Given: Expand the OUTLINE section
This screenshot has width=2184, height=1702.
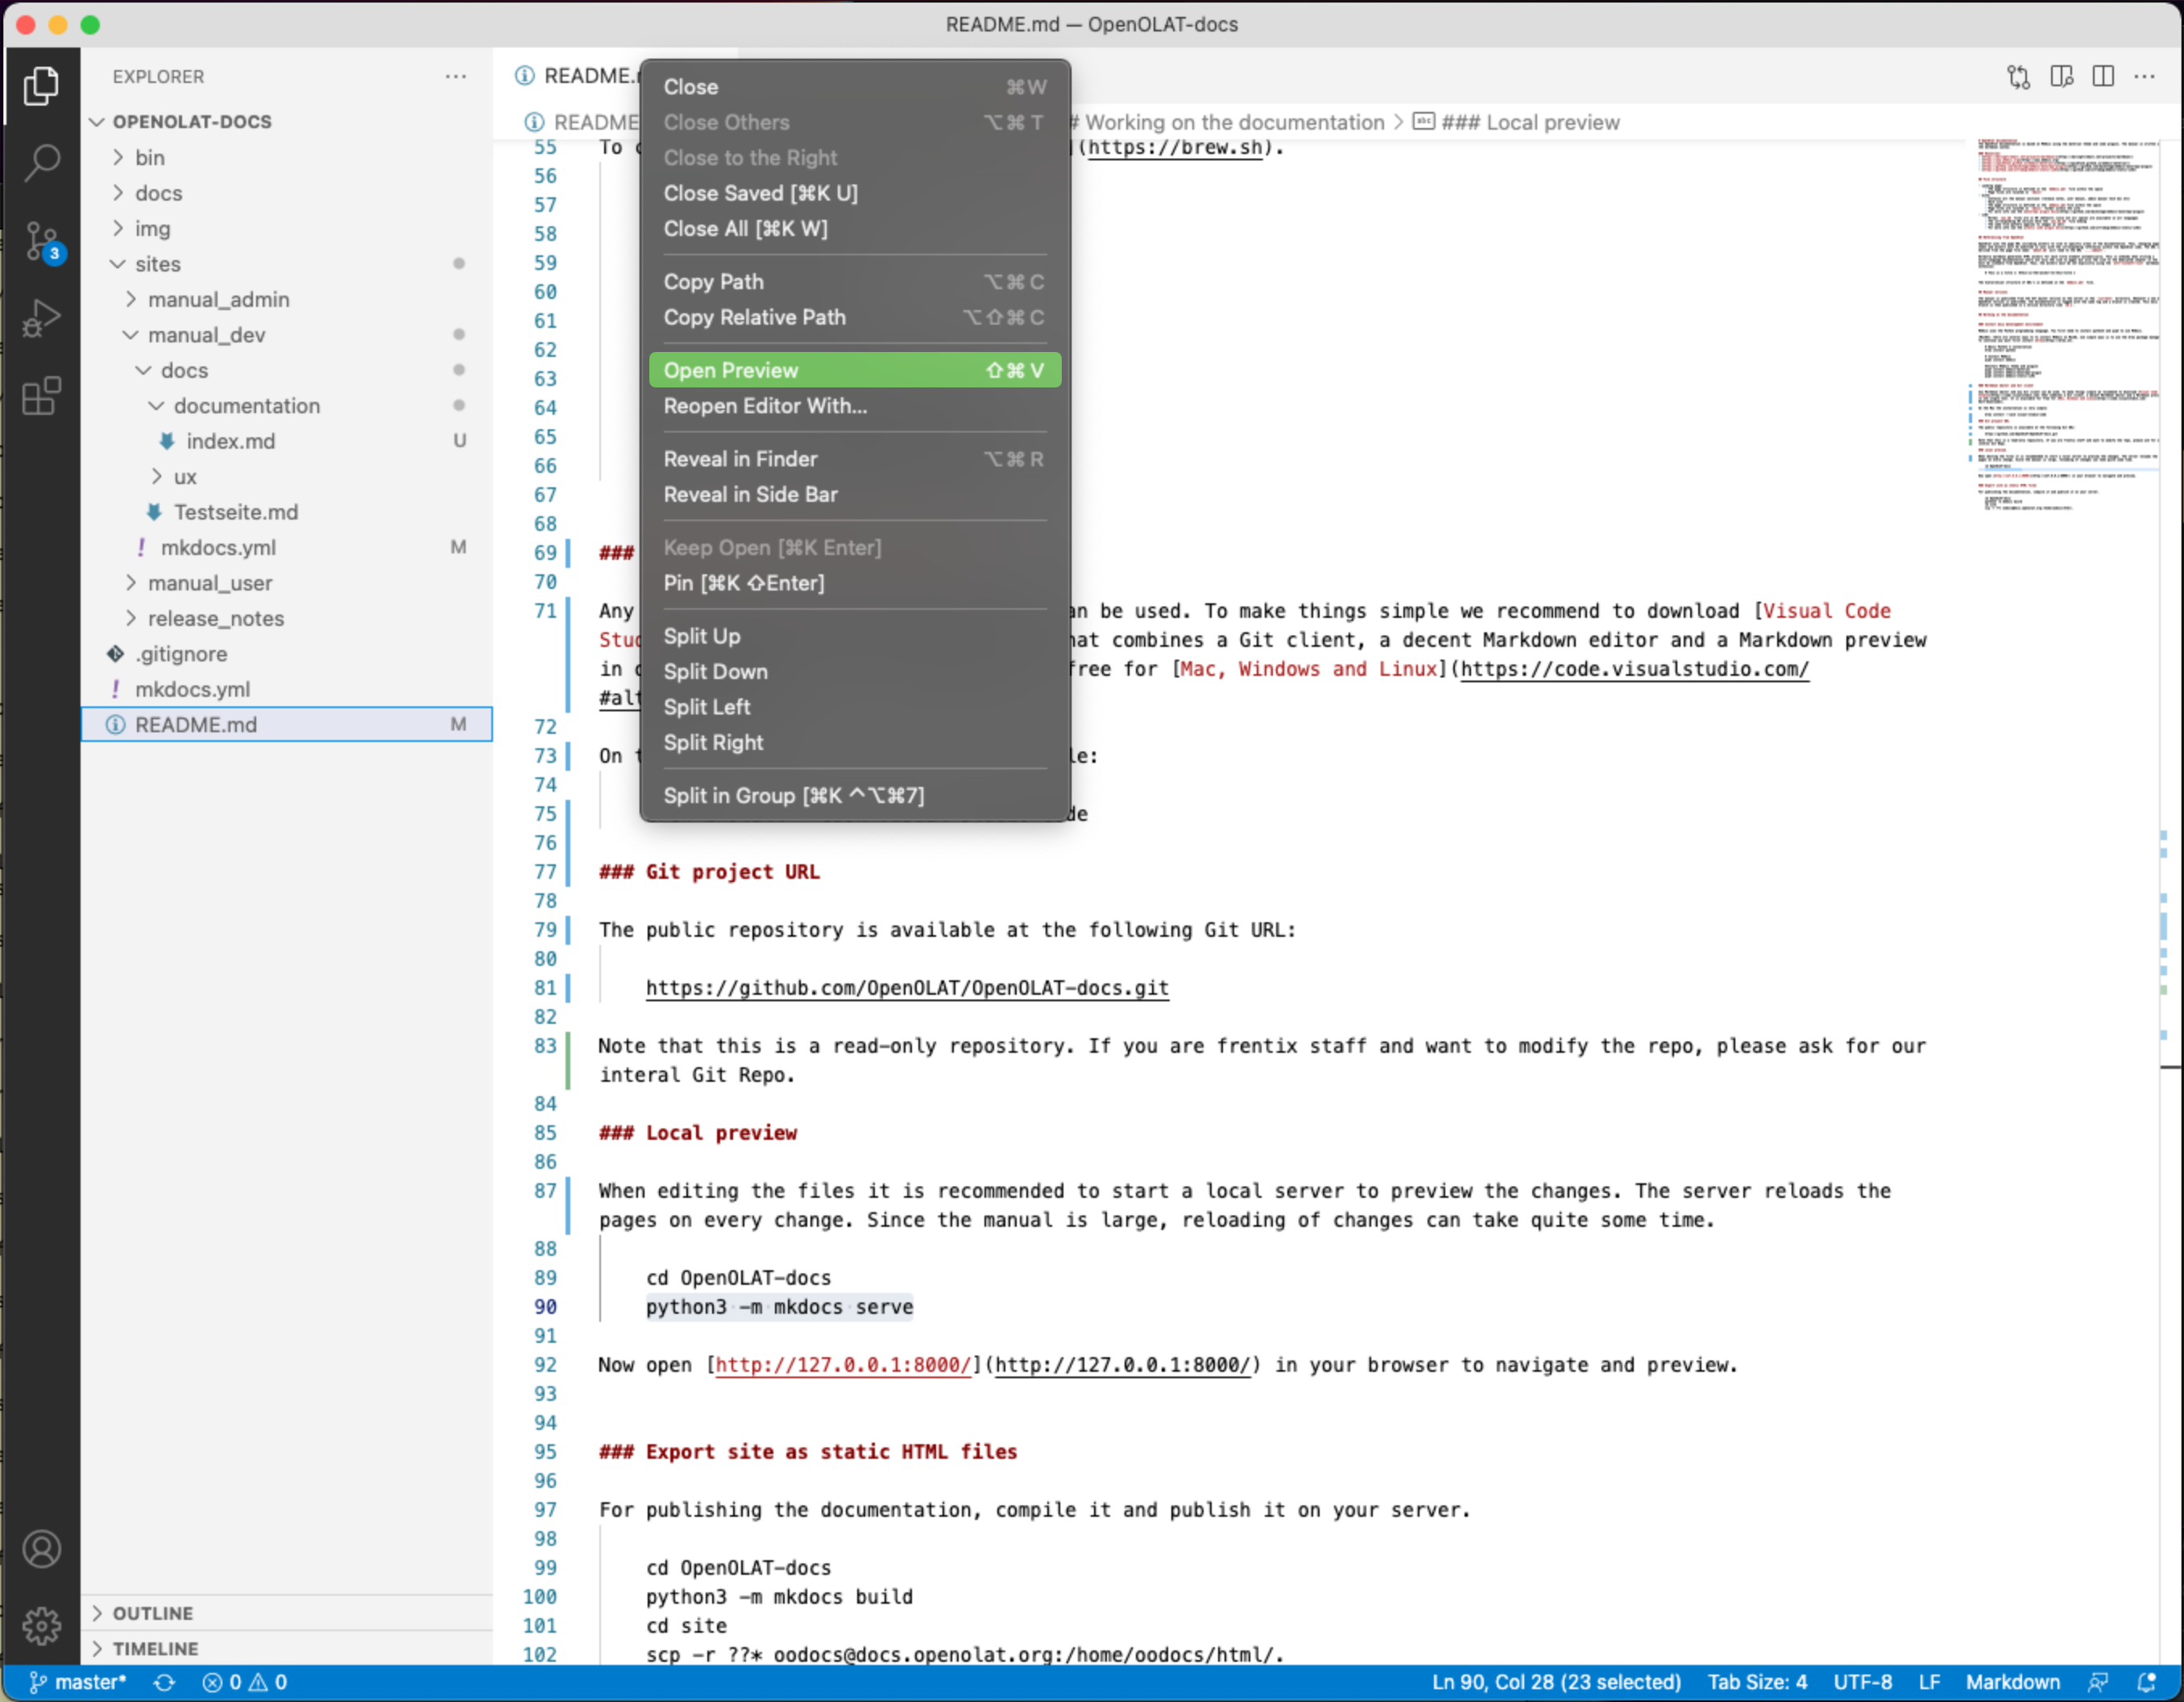Looking at the screenshot, I should (x=152, y=1613).
